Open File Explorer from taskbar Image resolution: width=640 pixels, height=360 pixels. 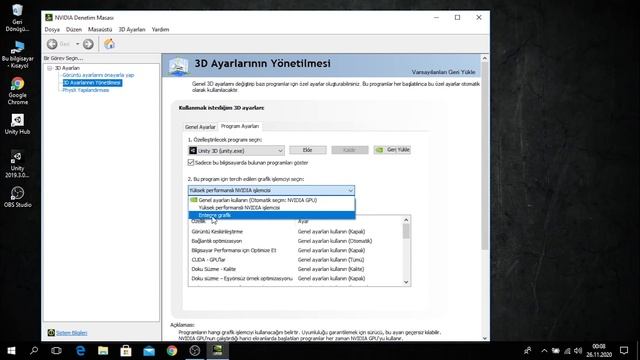point(103,351)
